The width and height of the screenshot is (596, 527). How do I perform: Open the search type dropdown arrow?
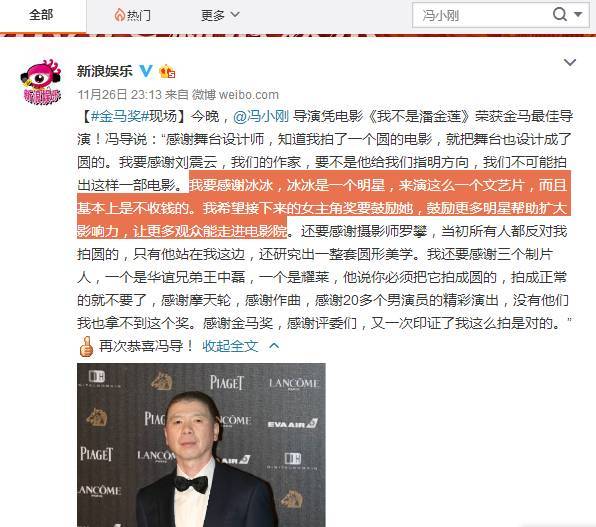(x=578, y=14)
